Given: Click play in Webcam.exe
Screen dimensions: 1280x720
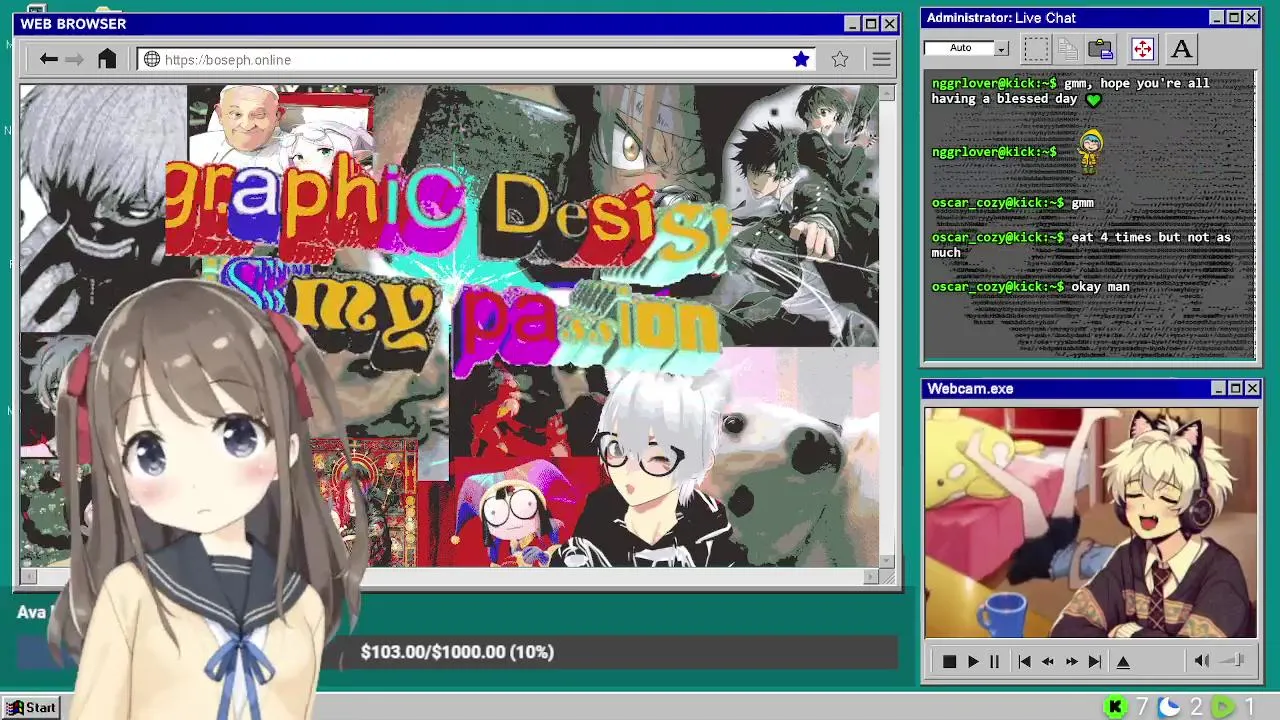Looking at the screenshot, I should (973, 662).
